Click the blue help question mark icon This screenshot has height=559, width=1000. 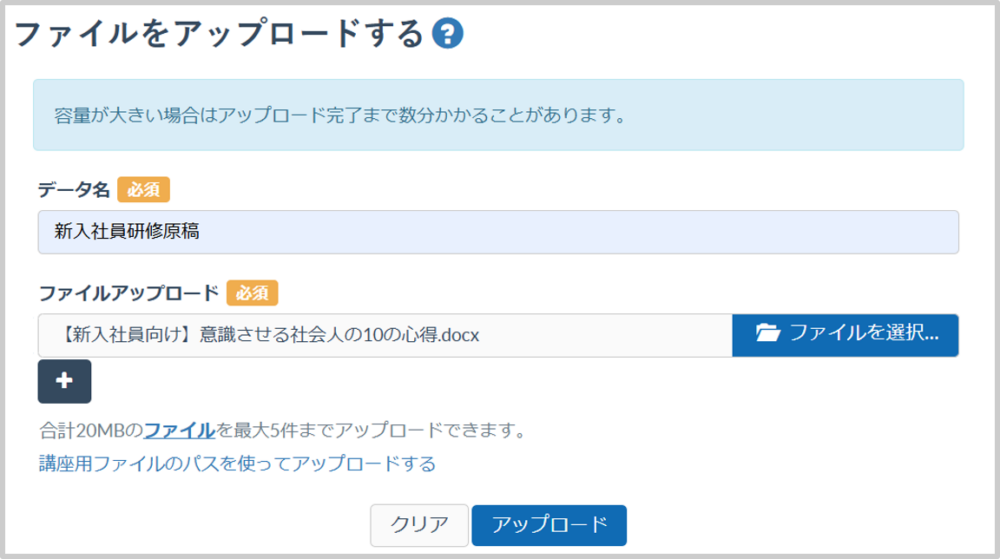click(447, 34)
